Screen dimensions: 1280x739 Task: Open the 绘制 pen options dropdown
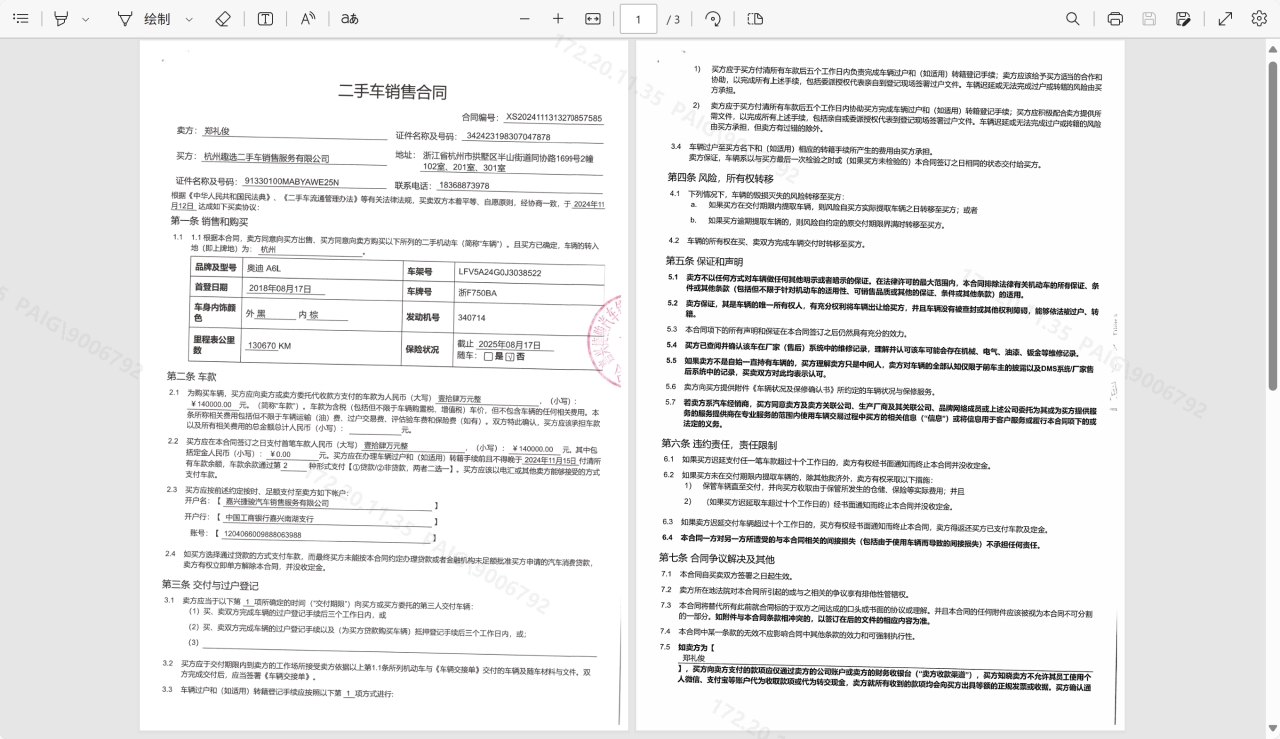tap(187, 19)
